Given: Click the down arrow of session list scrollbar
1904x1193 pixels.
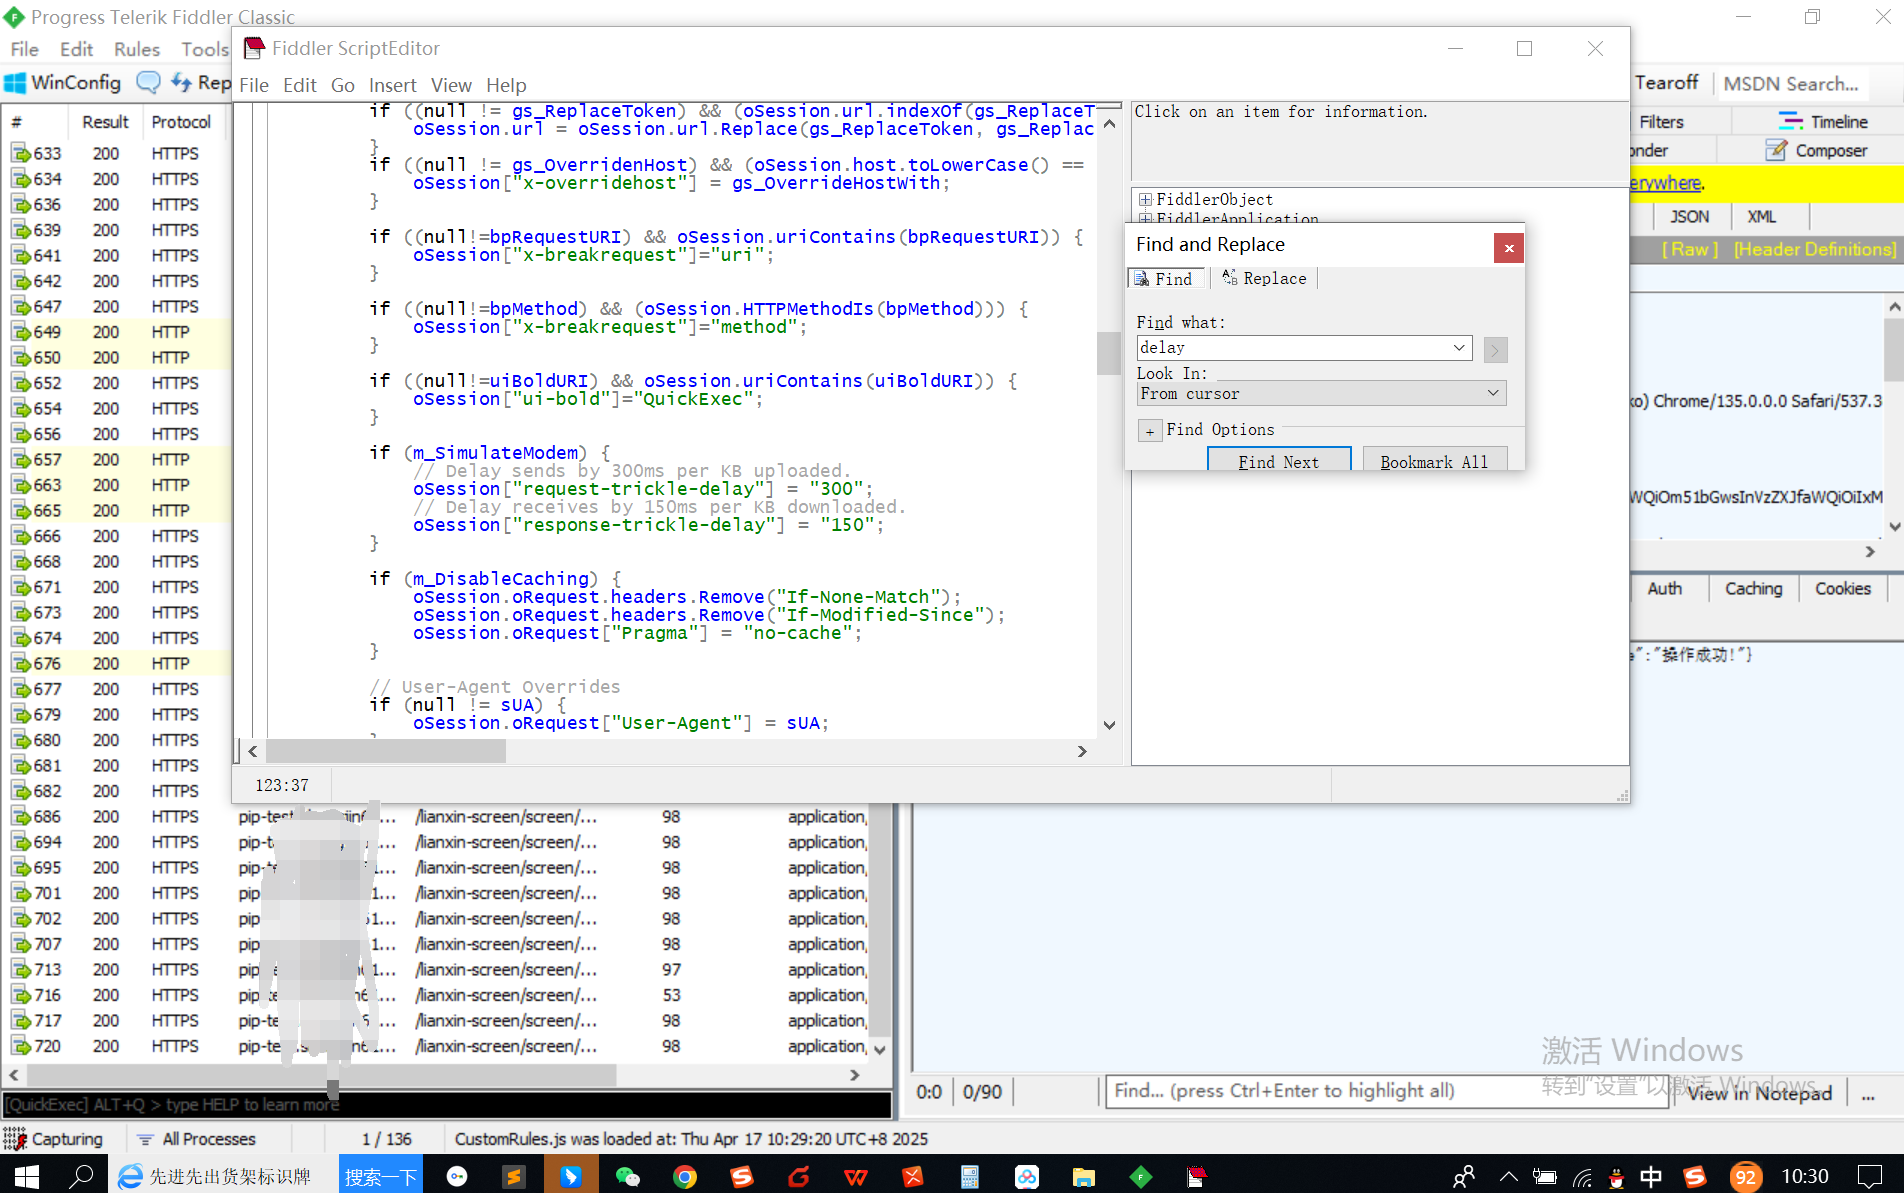Looking at the screenshot, I should [880, 1049].
